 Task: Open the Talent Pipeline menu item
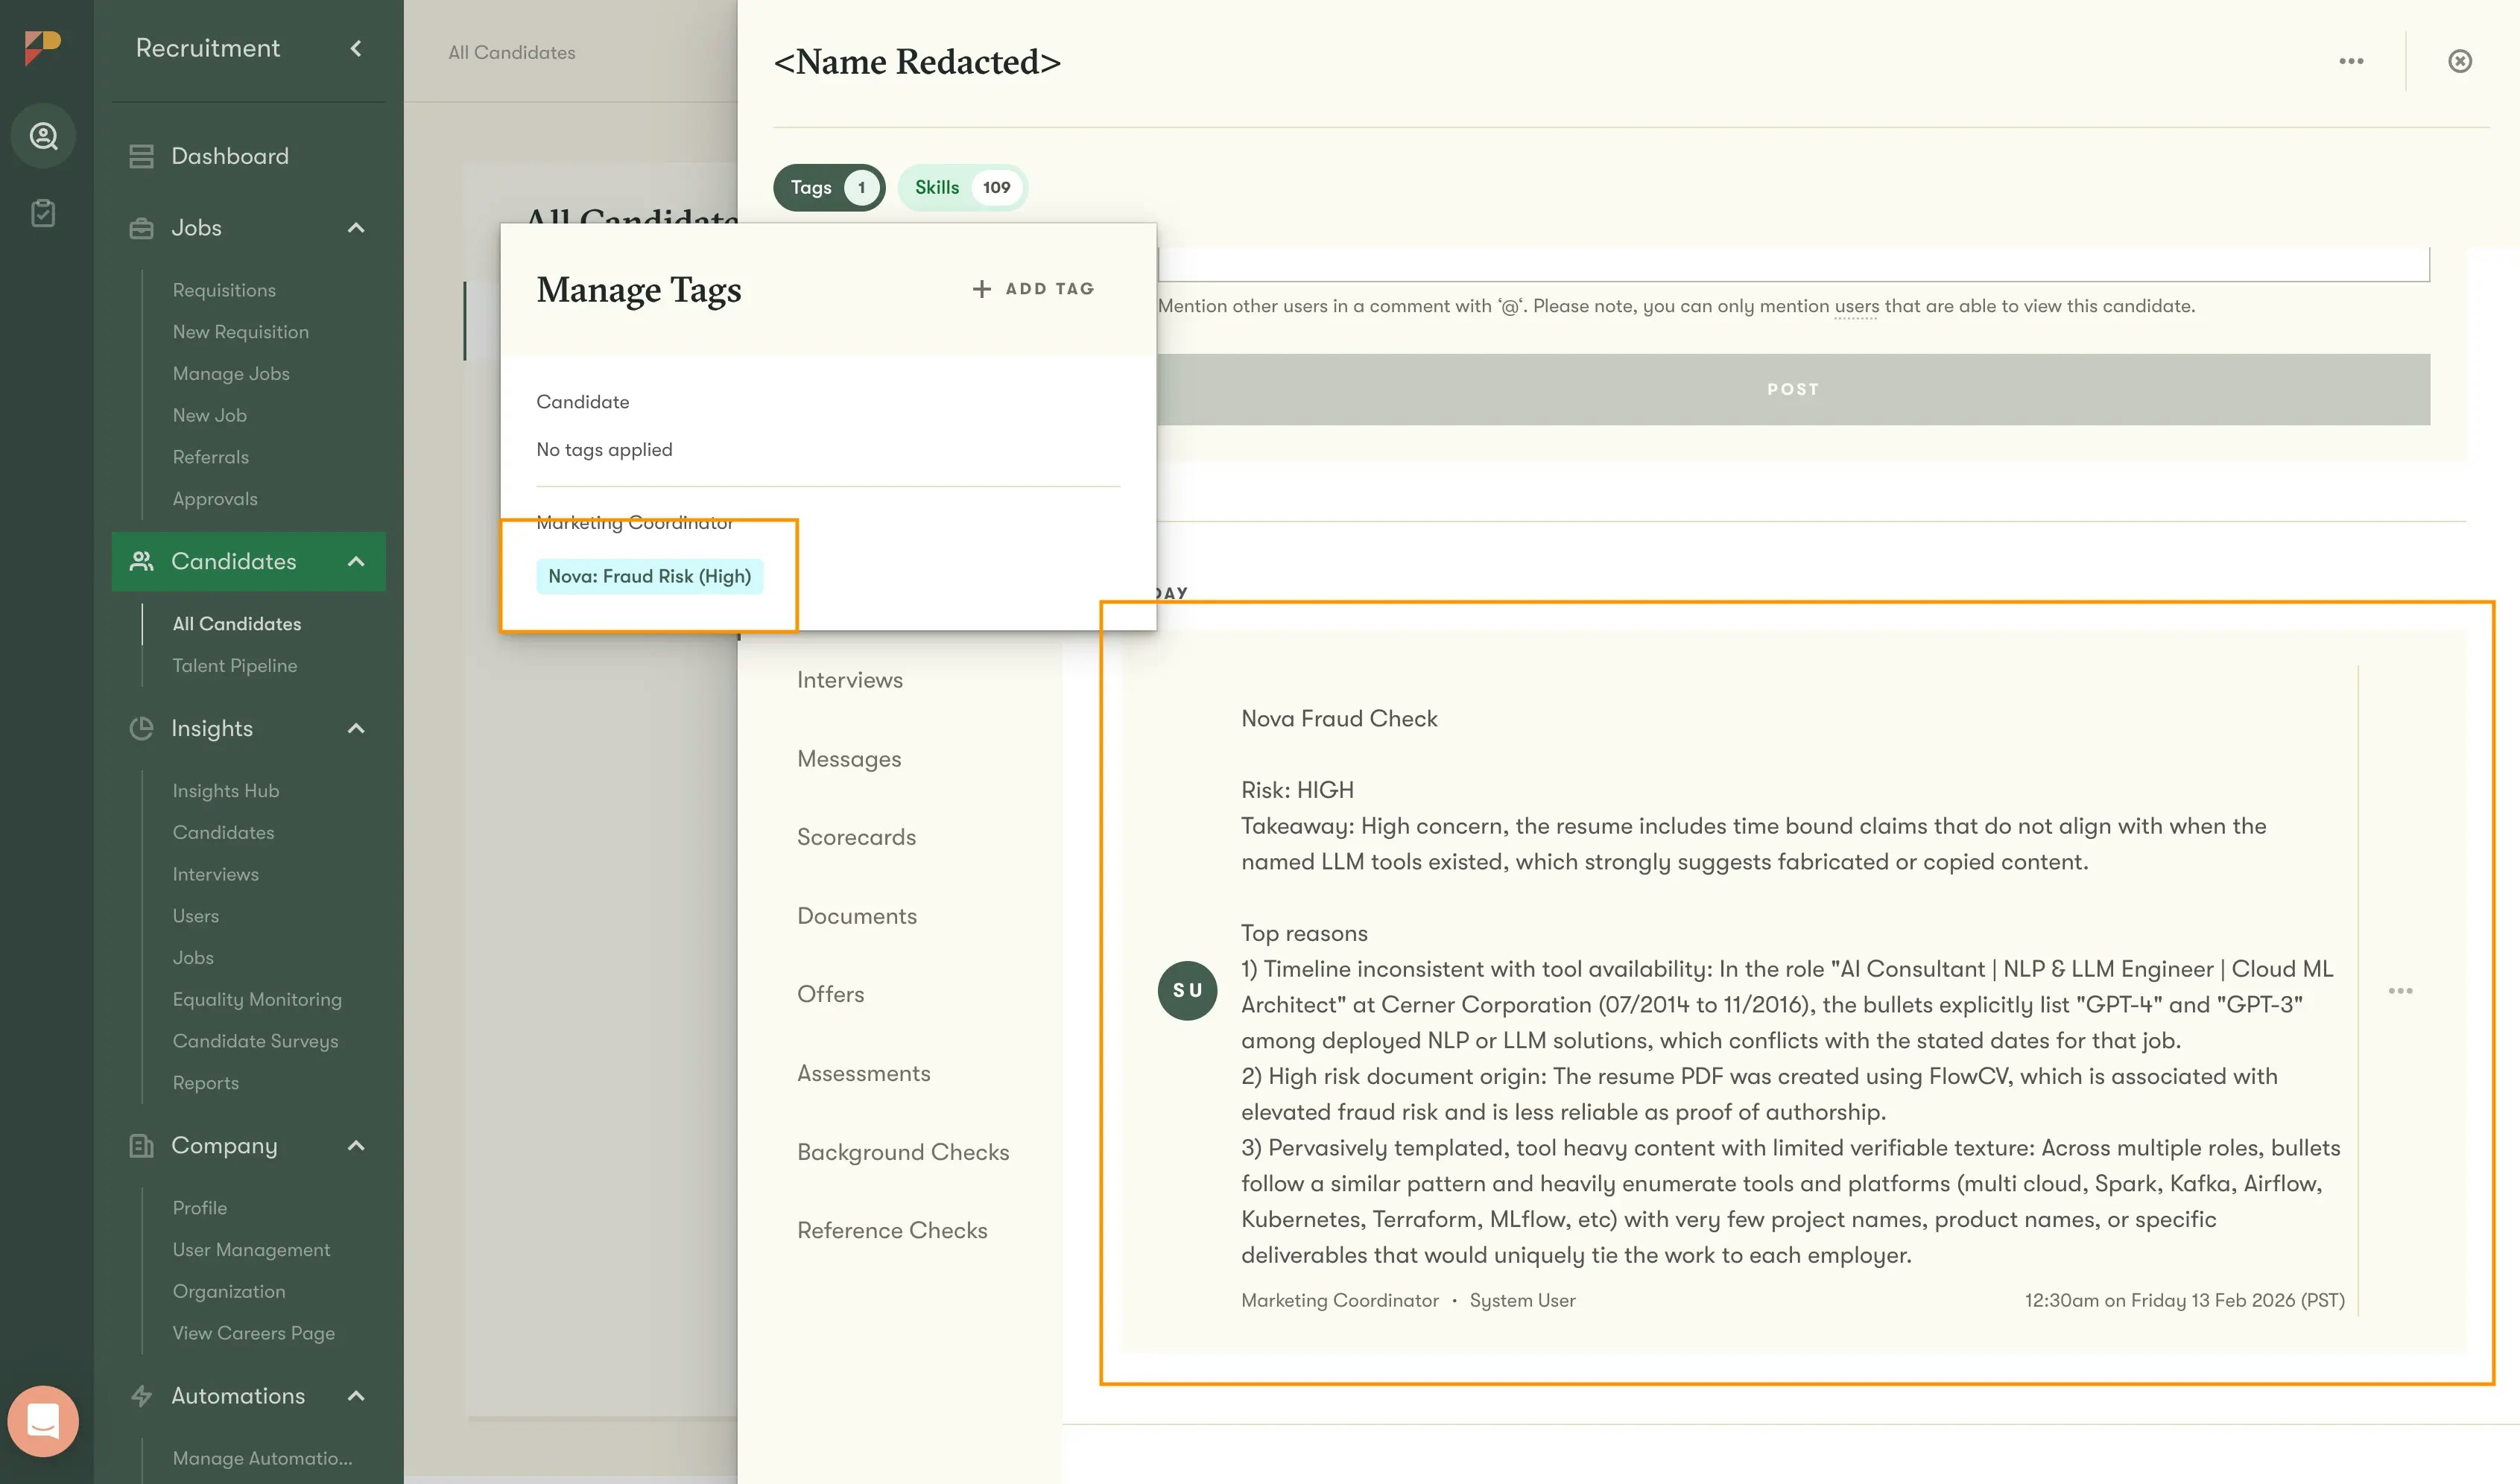click(x=234, y=665)
